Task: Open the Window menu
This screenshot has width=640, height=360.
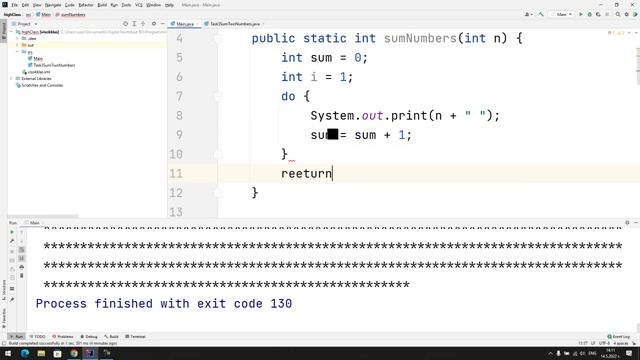Action: click(x=153, y=5)
